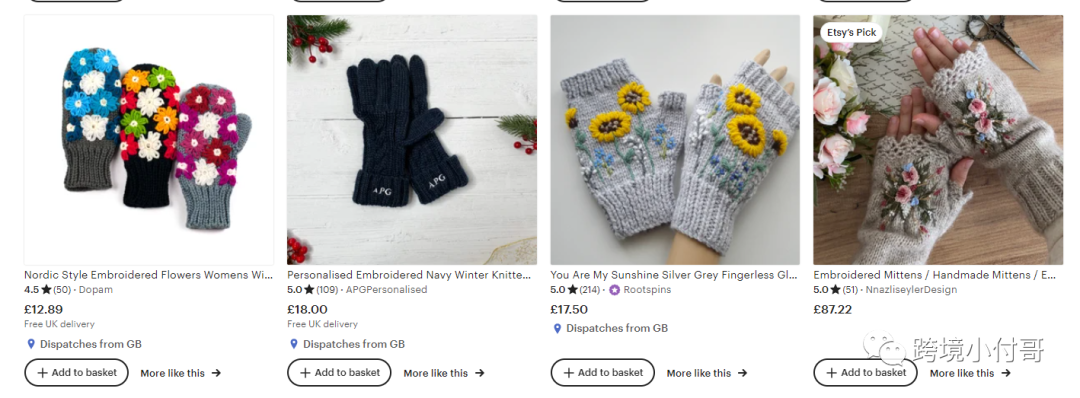The image size is (1080, 398).
Task: Add Nordic Style flower mittens to basket
Action: pyautogui.click(x=76, y=373)
